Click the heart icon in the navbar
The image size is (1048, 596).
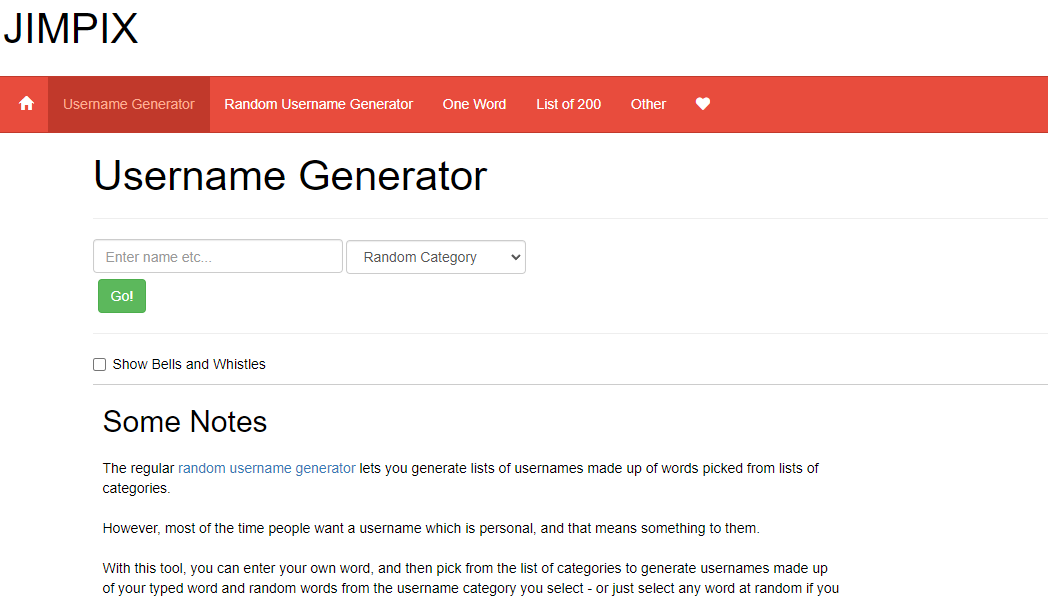click(x=703, y=104)
